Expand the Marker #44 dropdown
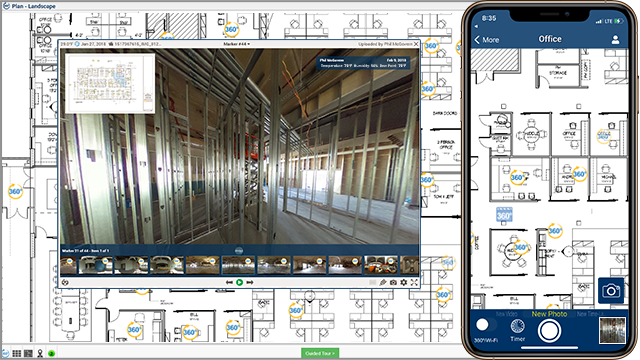This screenshot has width=640, height=360. tap(237, 44)
